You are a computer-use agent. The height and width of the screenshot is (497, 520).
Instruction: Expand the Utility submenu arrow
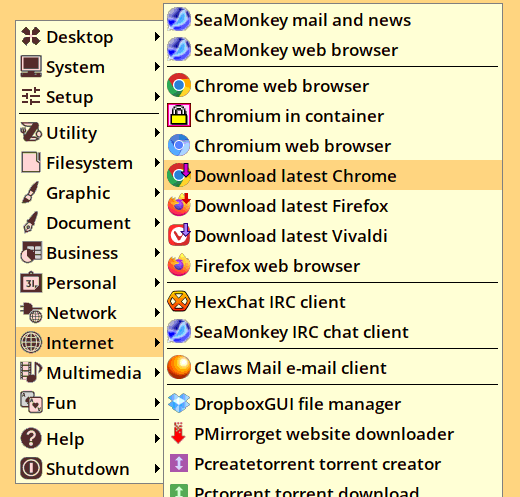pos(157,133)
